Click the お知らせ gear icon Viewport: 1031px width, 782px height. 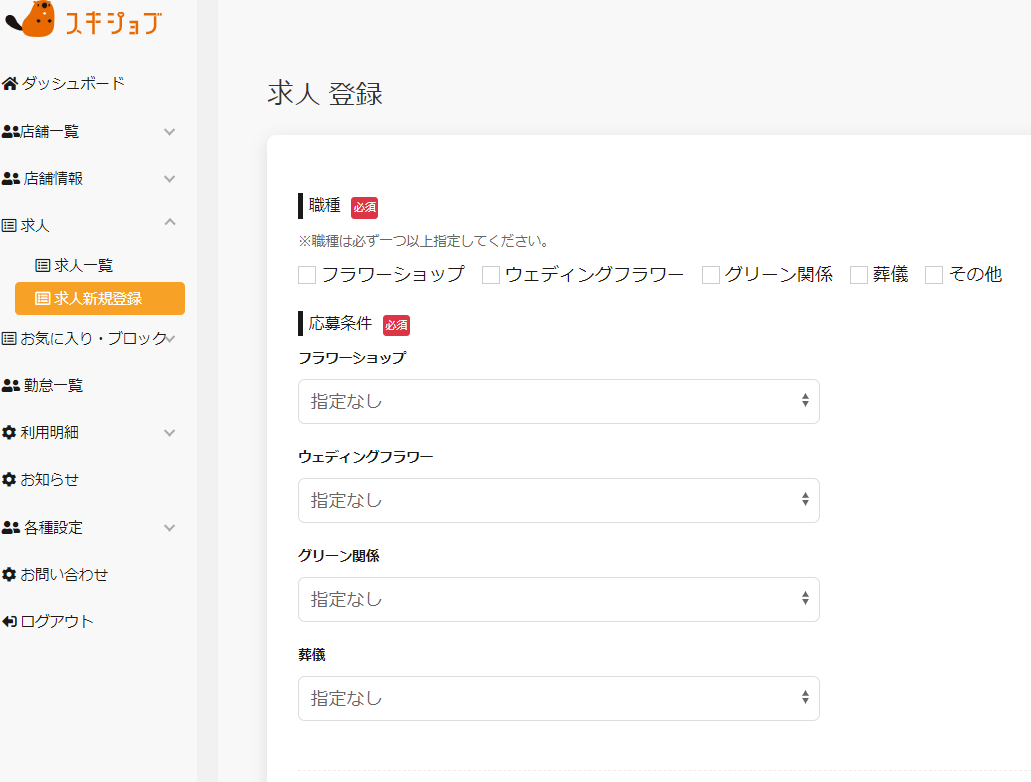coord(9,479)
